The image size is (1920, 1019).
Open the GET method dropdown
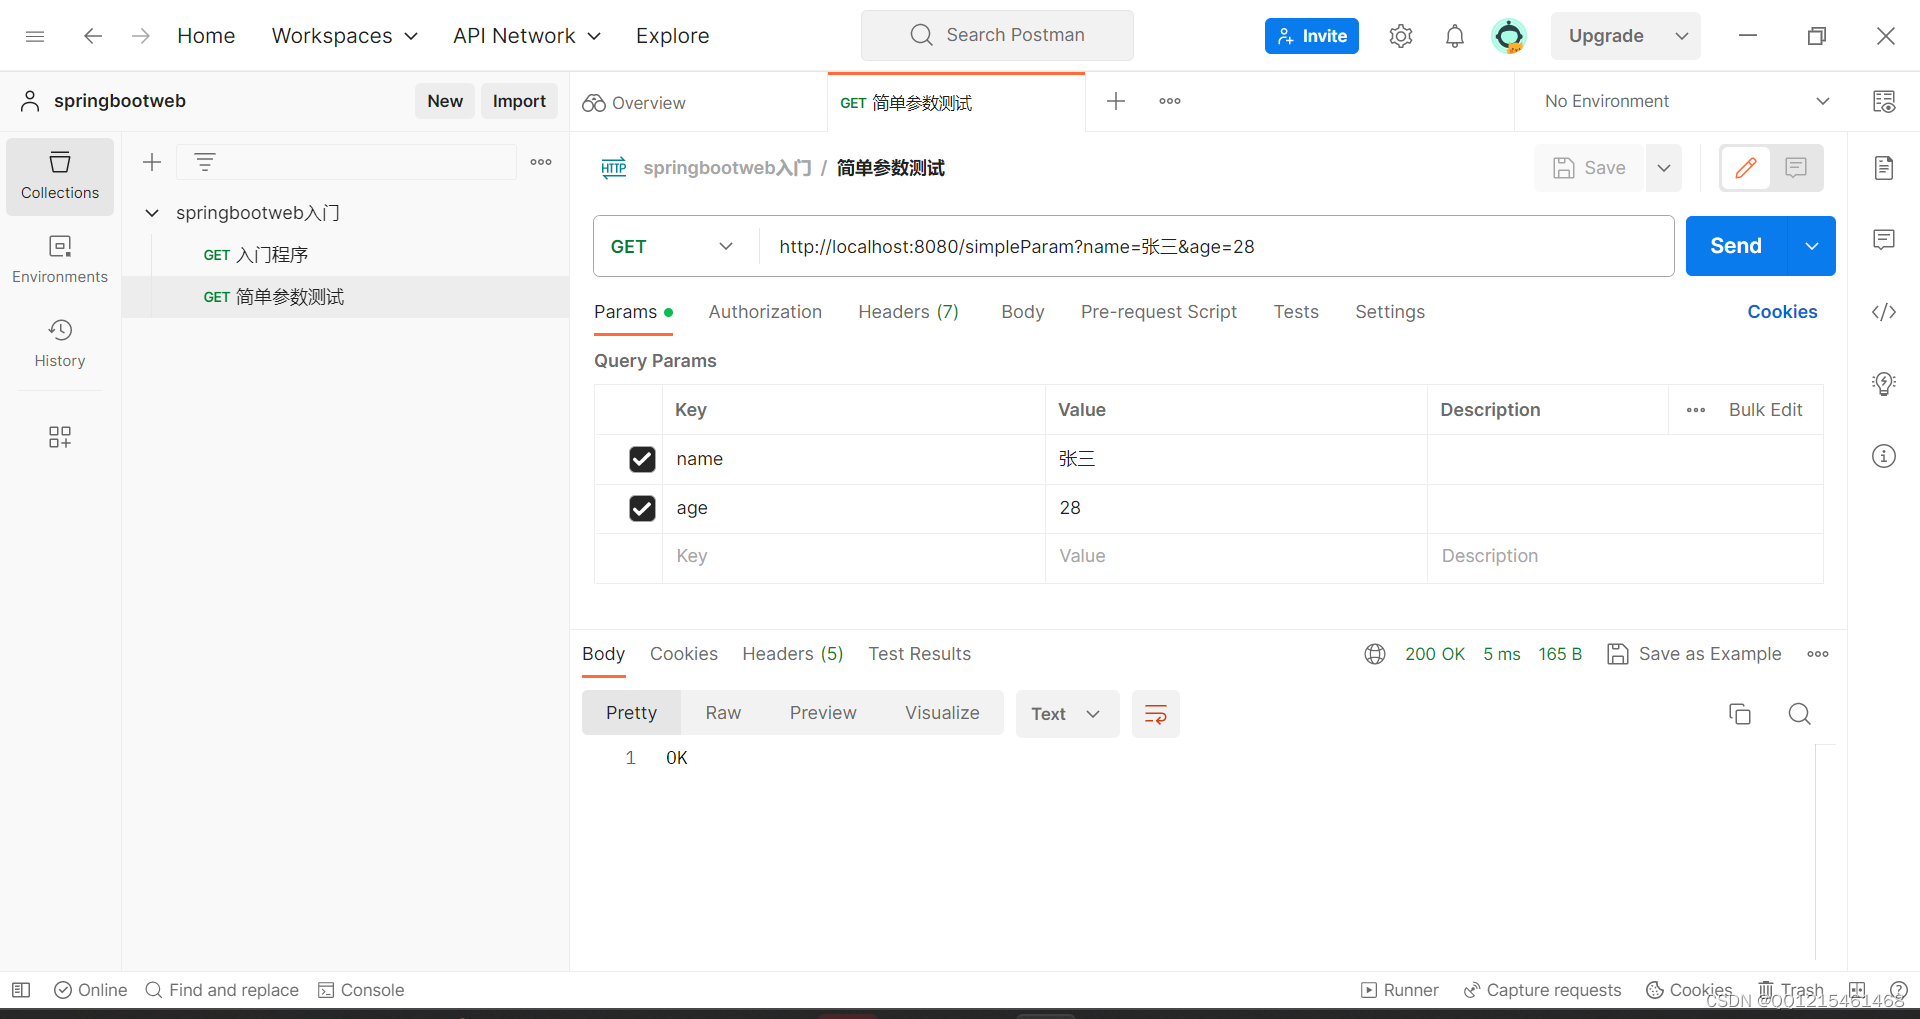(672, 246)
